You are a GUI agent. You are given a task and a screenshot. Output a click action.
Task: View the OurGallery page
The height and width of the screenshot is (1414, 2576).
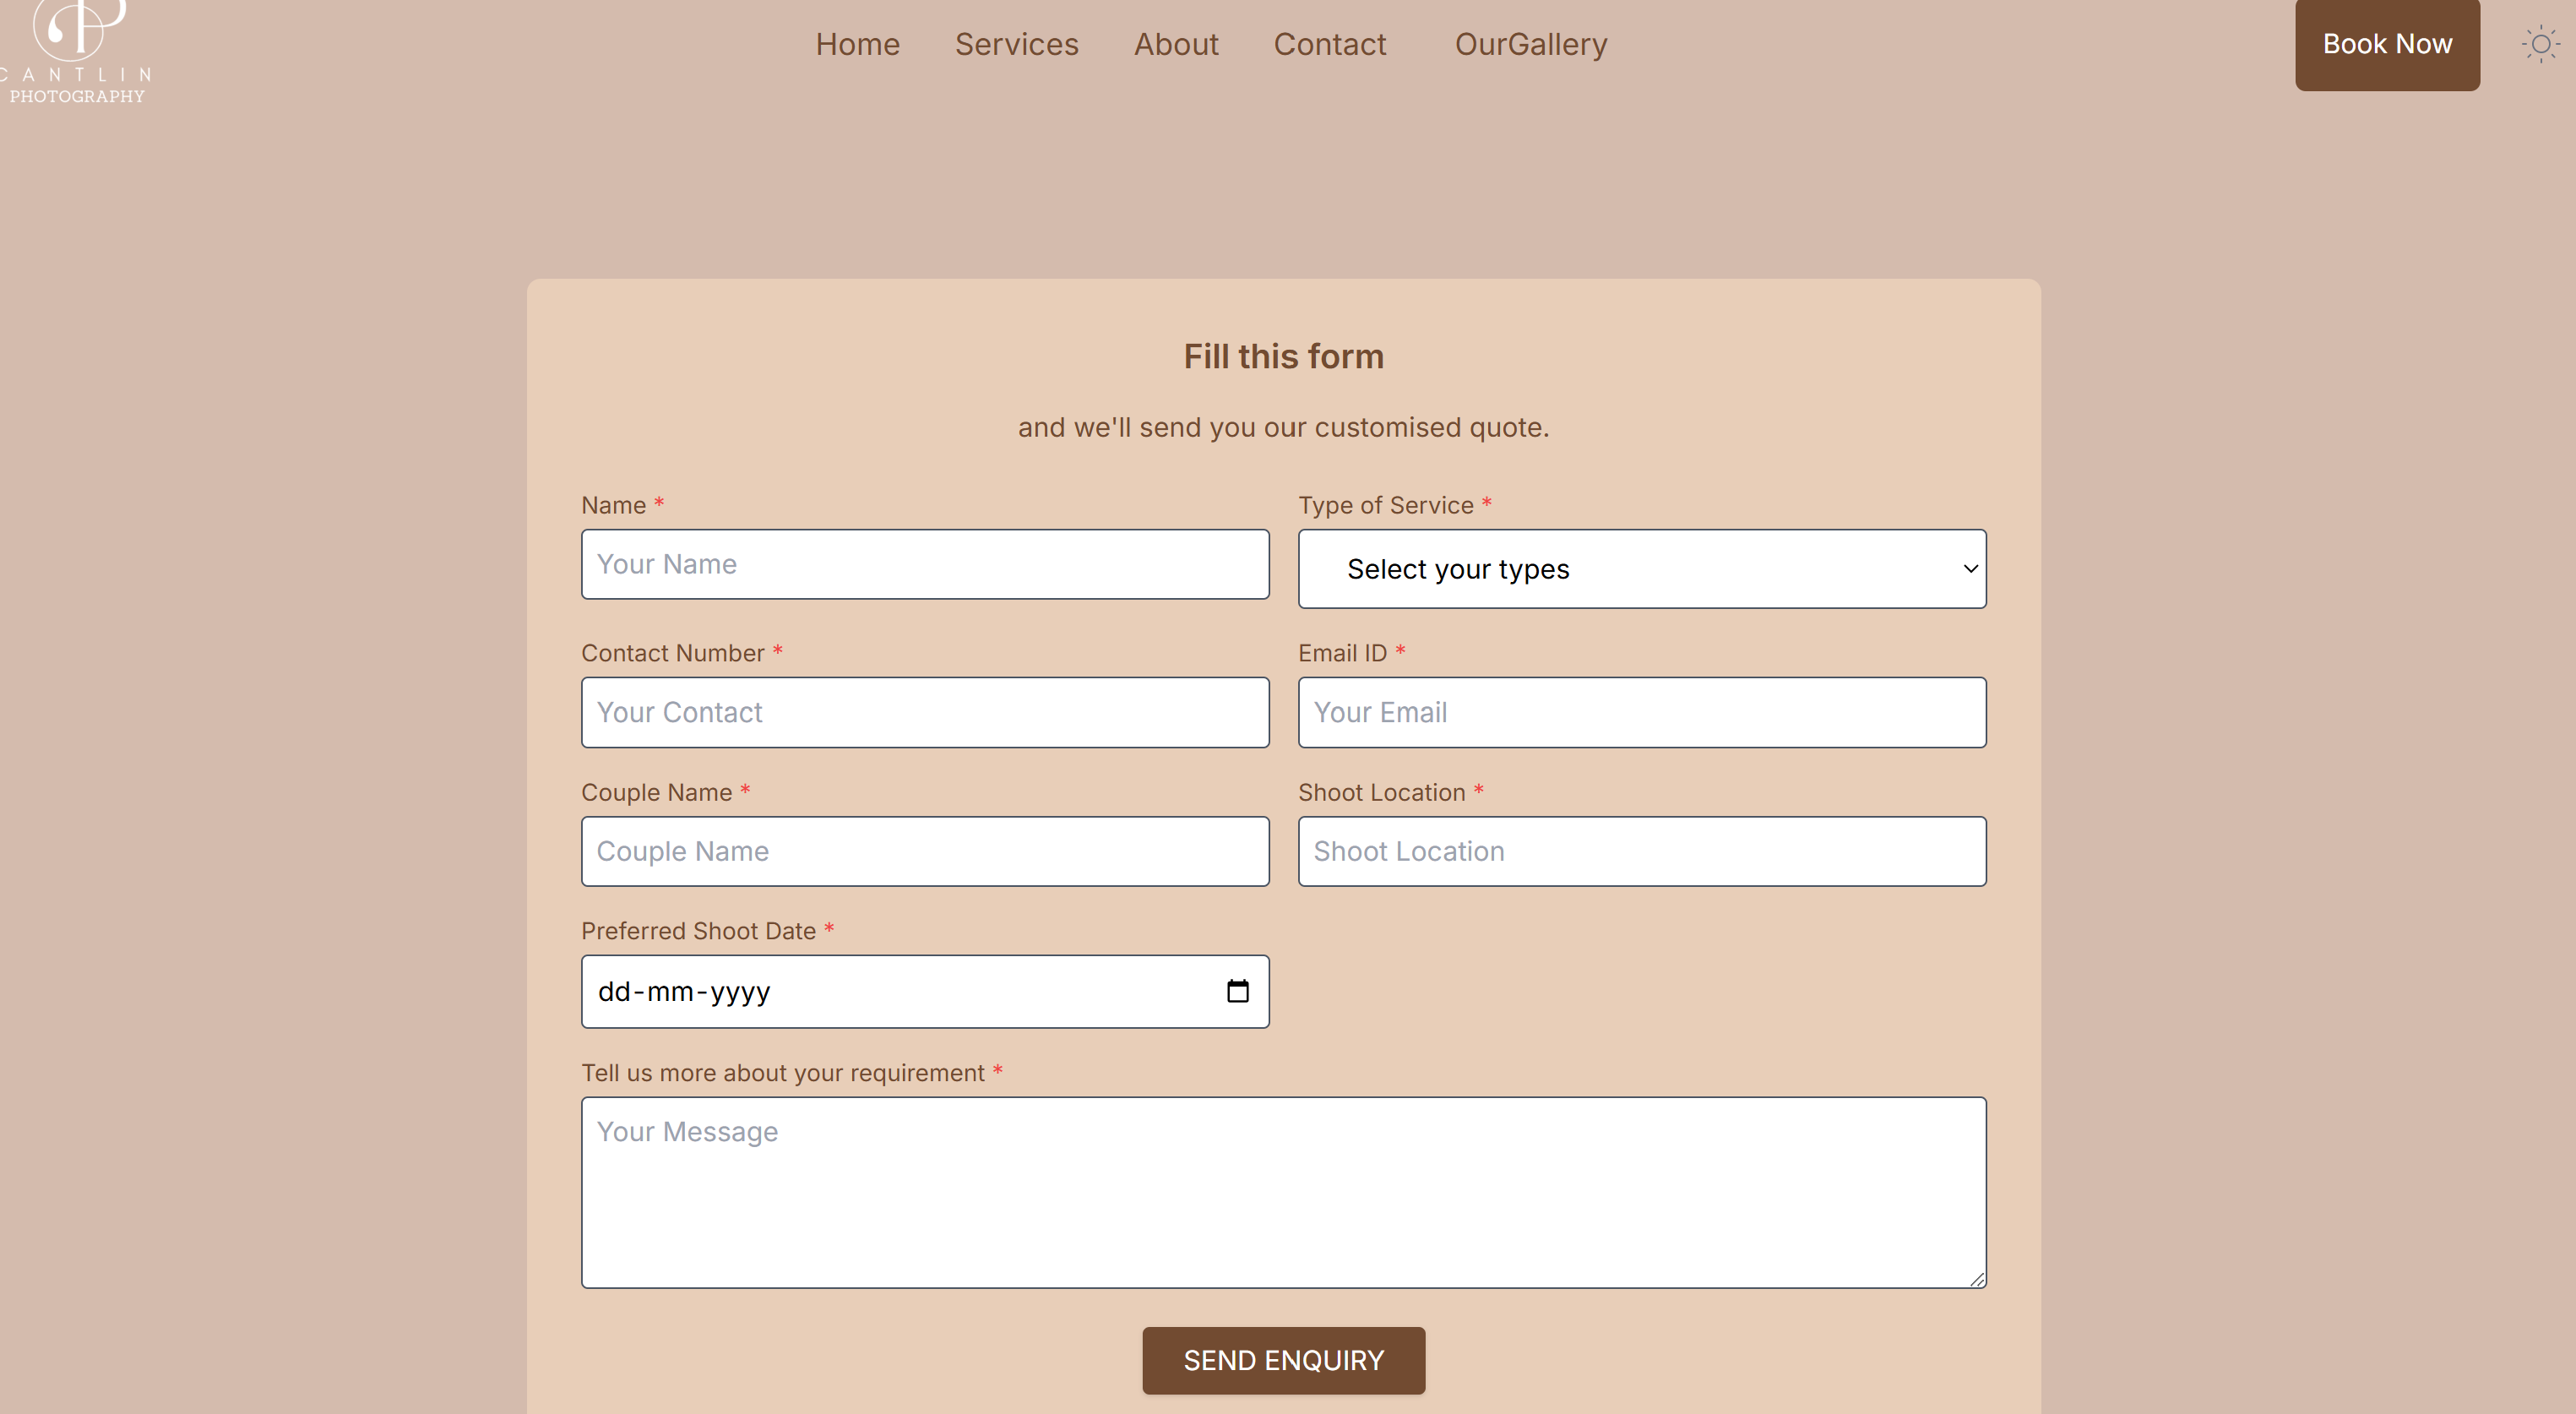pos(1529,44)
